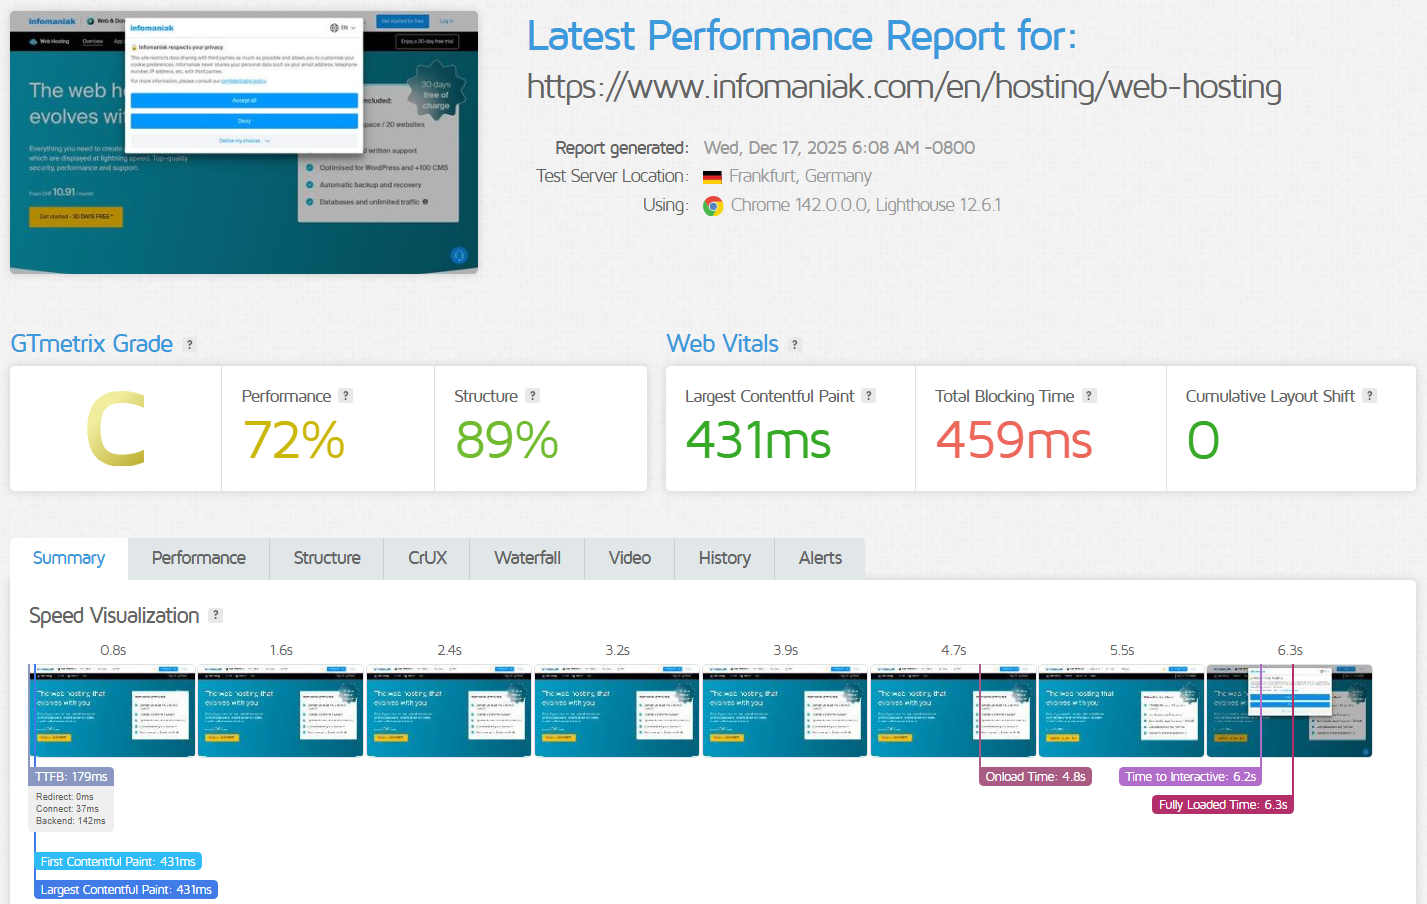Open the GTmetrix Grade help icon

pyautogui.click(x=189, y=344)
